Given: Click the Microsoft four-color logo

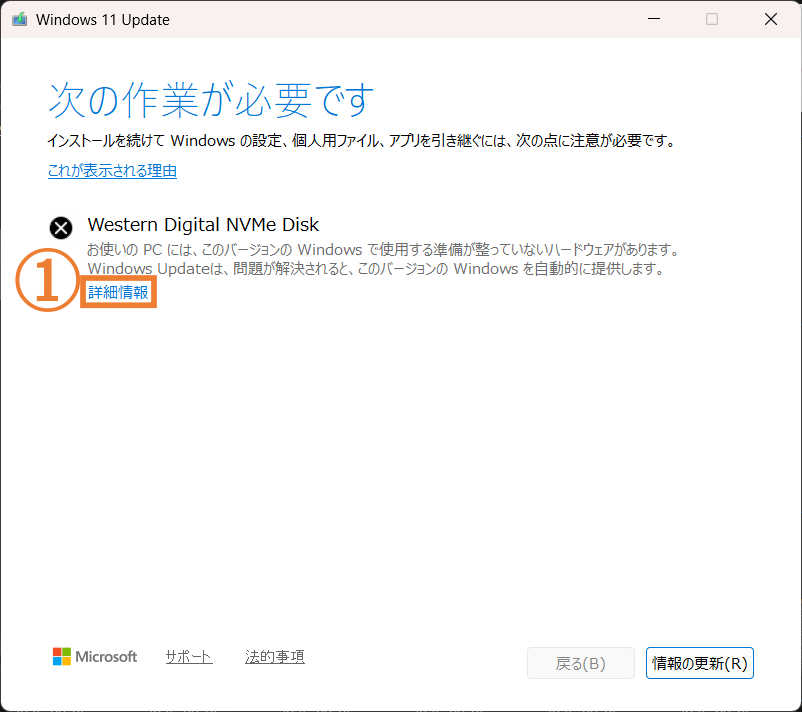Looking at the screenshot, I should point(62,657).
